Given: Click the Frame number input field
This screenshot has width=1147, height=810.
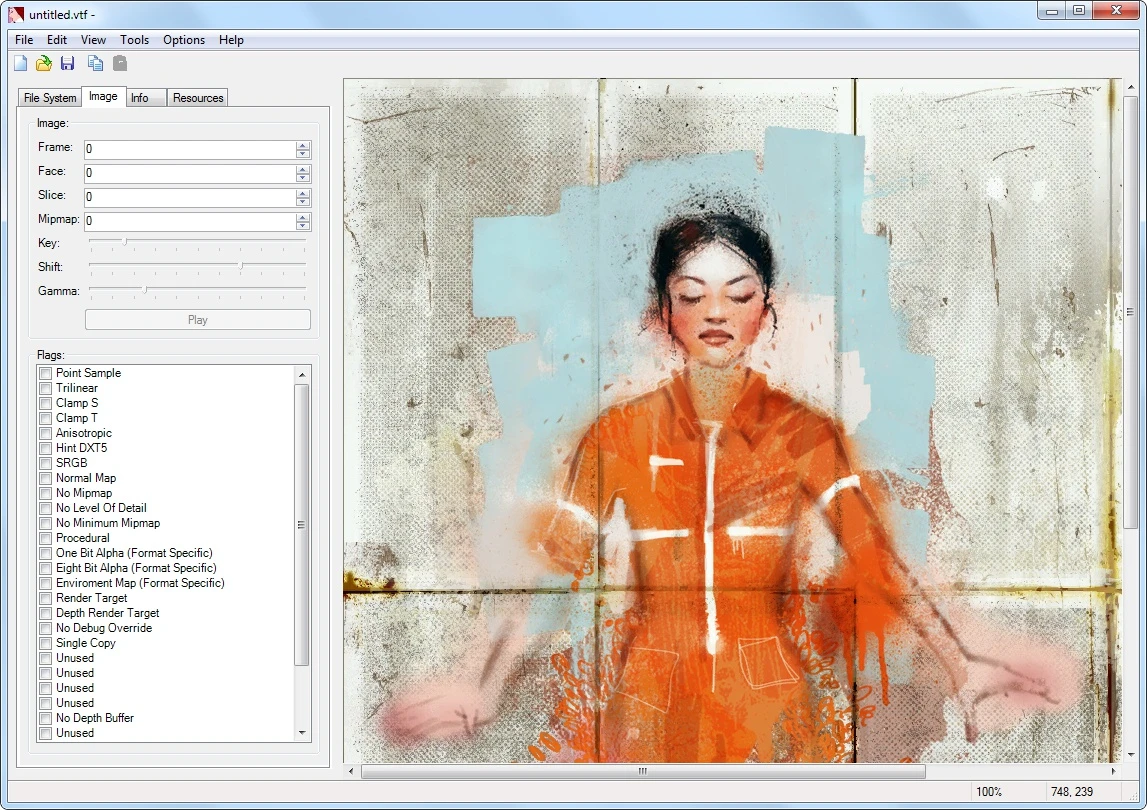Looking at the screenshot, I should [190, 149].
